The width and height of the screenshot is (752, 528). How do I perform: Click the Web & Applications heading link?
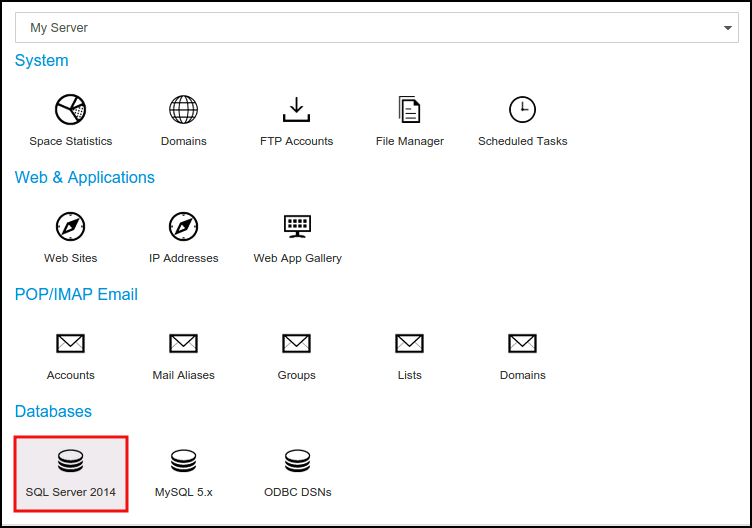[85, 178]
